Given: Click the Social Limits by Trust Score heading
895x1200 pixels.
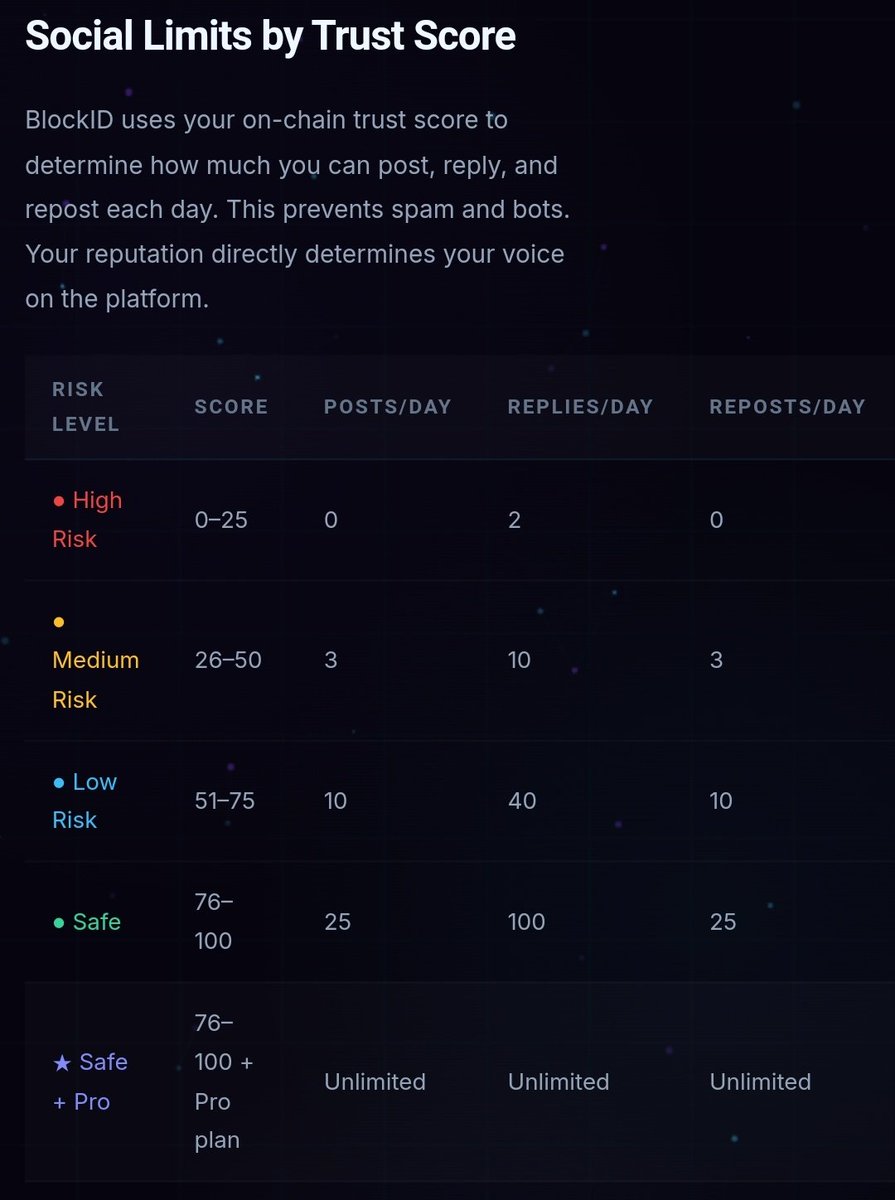Looking at the screenshot, I should click(x=270, y=36).
